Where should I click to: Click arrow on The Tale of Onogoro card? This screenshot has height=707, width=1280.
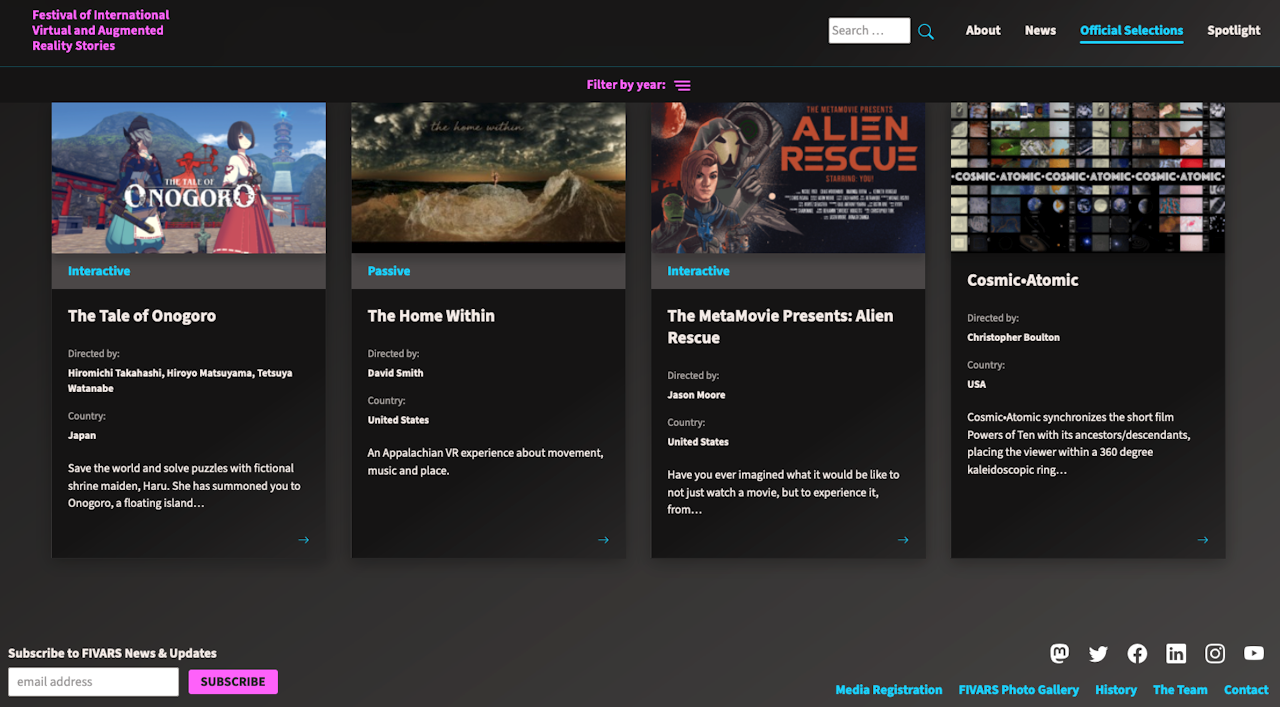303,540
